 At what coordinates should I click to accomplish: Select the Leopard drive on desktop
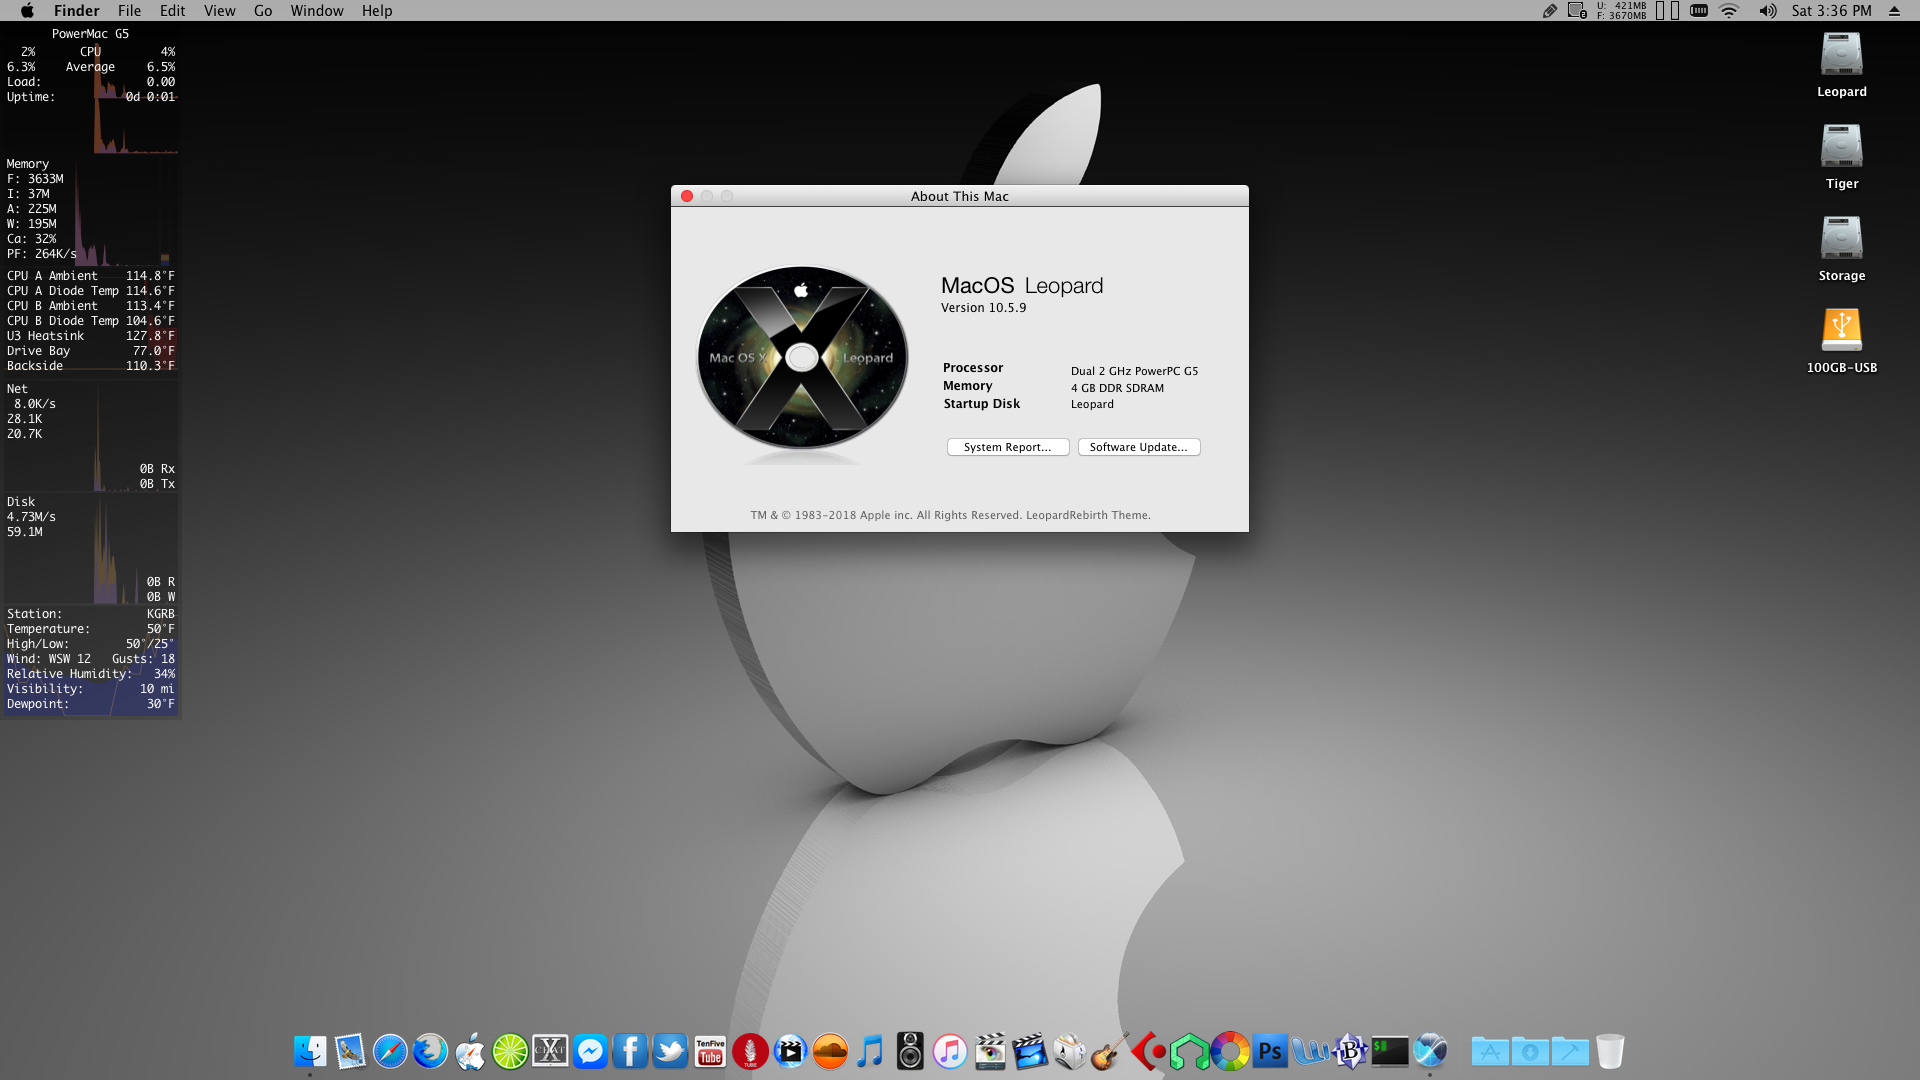click(1841, 64)
